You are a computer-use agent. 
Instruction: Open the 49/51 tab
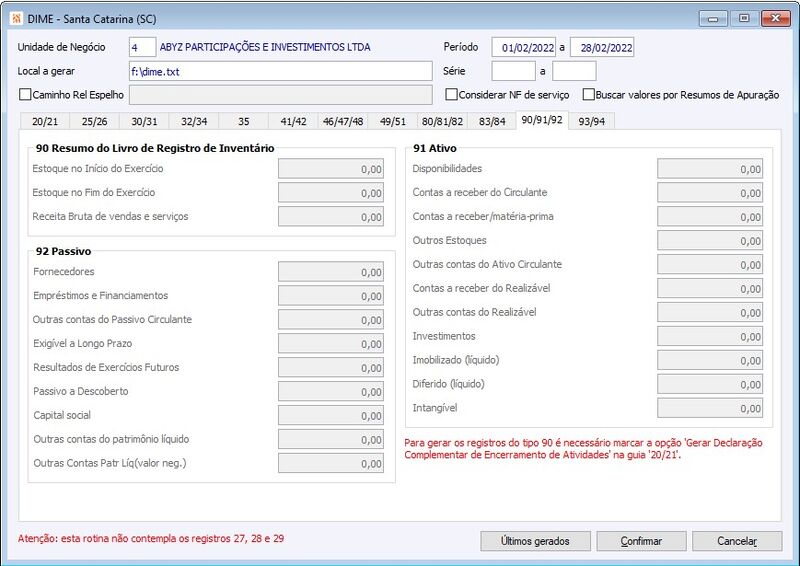click(393, 121)
